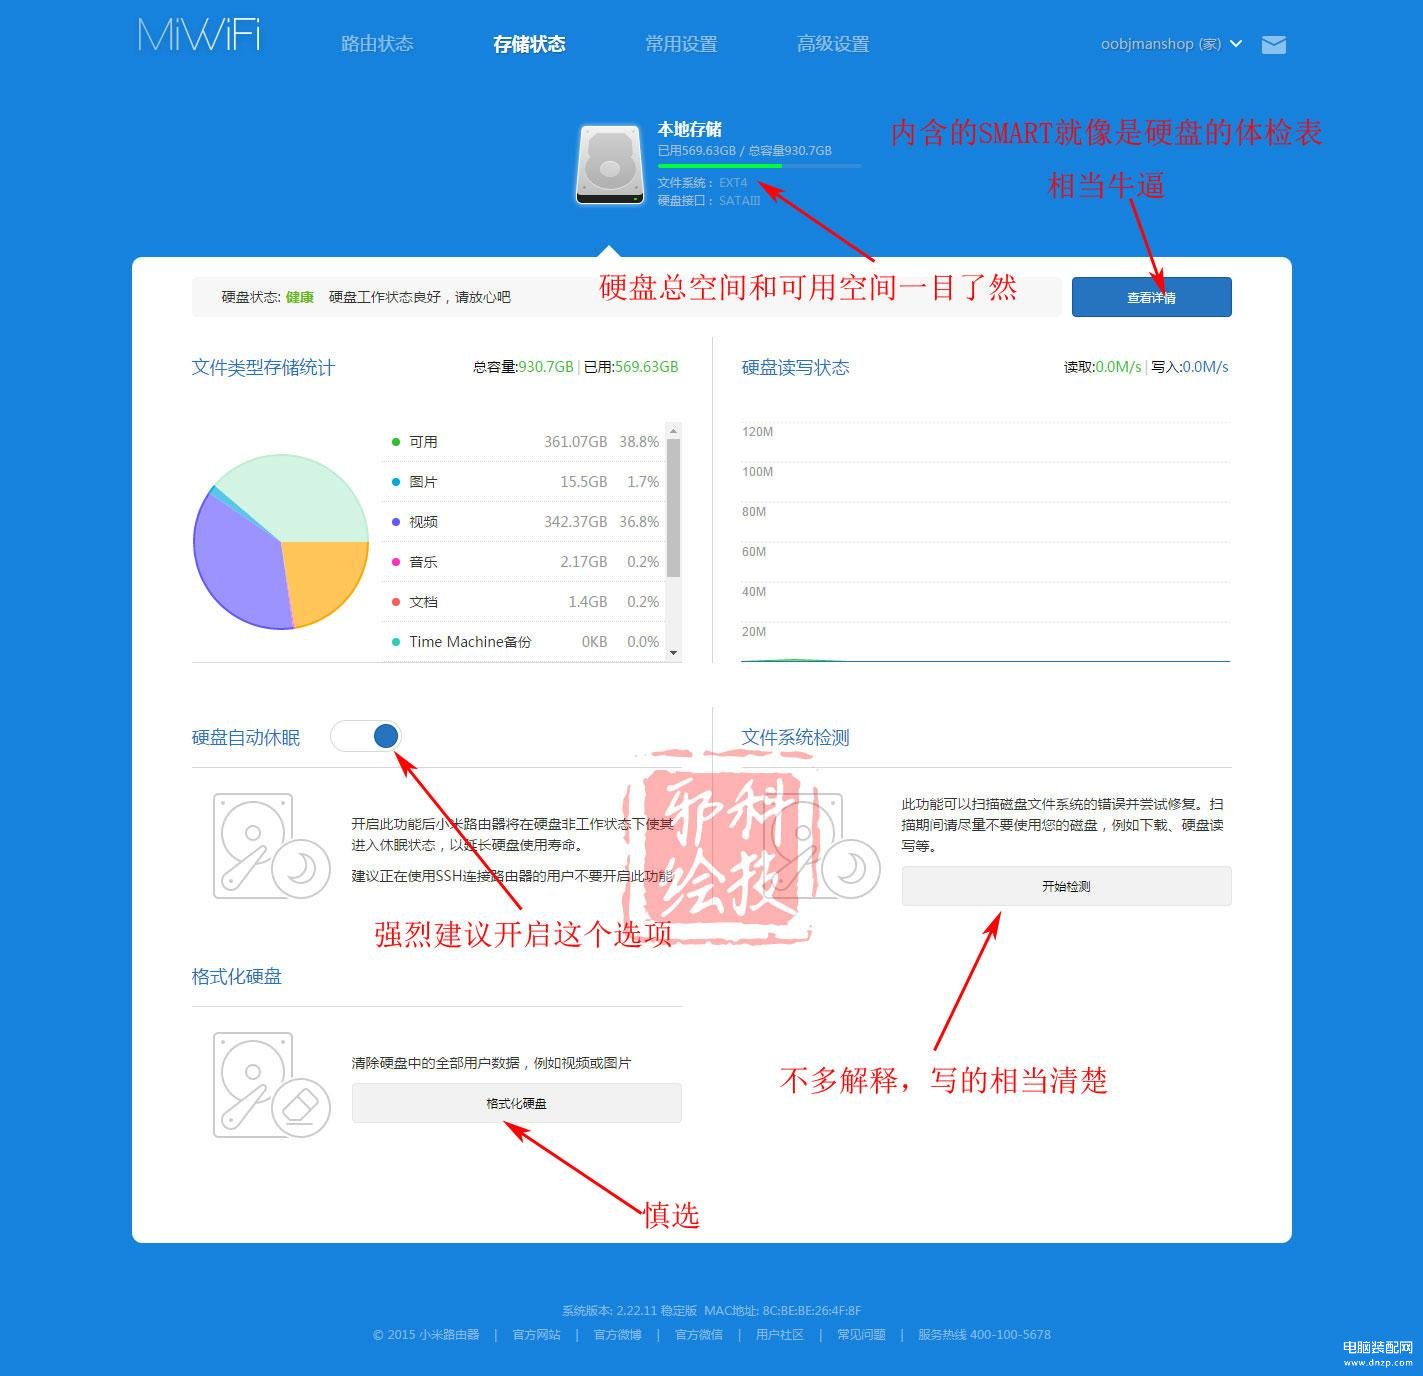
Task: Click the 写入:0.0M/s value
Action: [x=1190, y=367]
